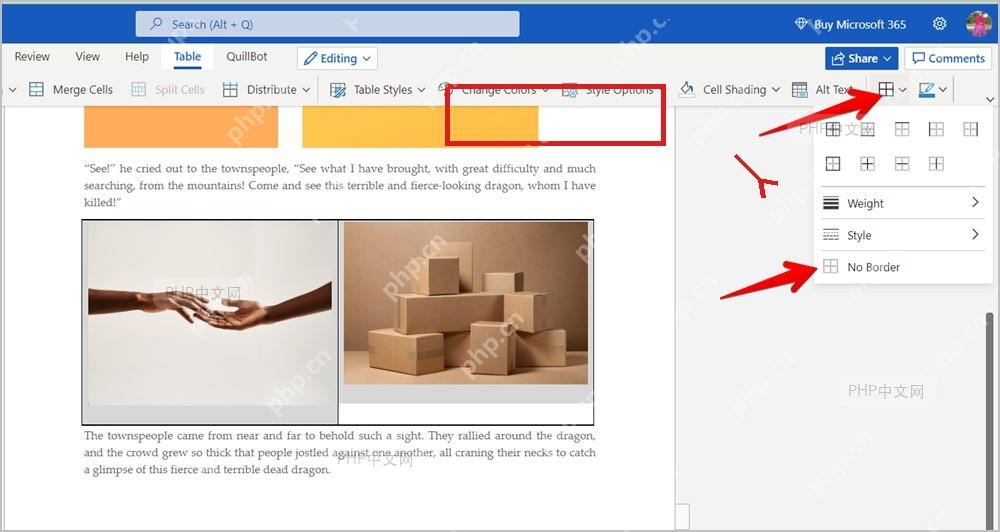Expand the ribbon options chevron

[990, 100]
